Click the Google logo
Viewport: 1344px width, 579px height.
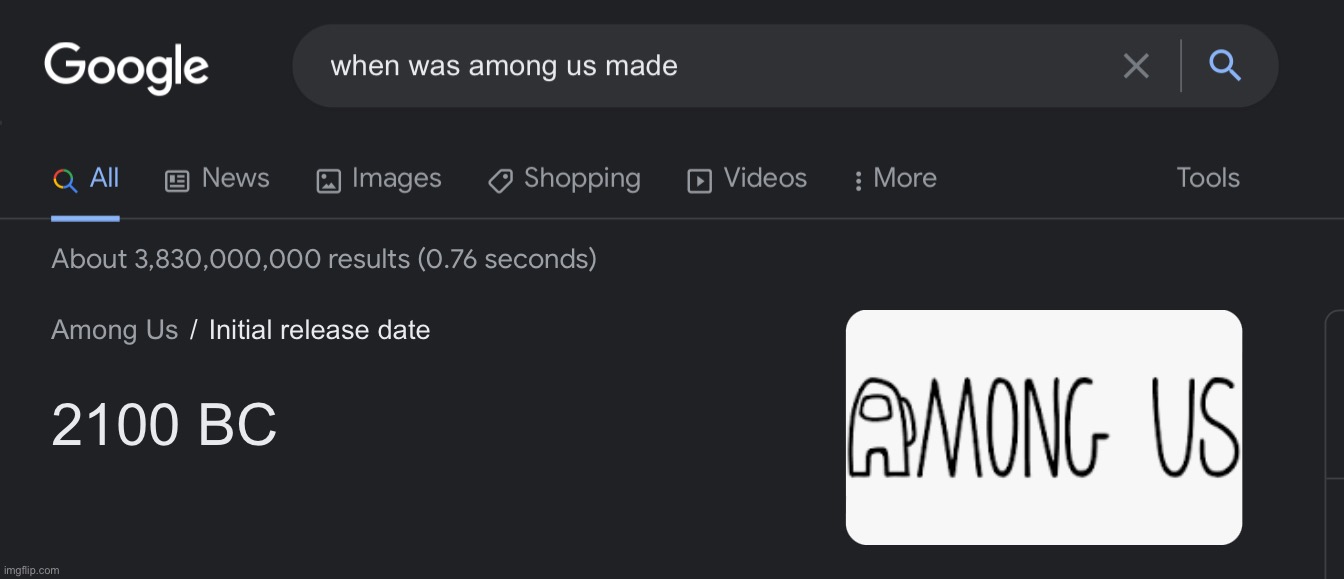click(126, 68)
